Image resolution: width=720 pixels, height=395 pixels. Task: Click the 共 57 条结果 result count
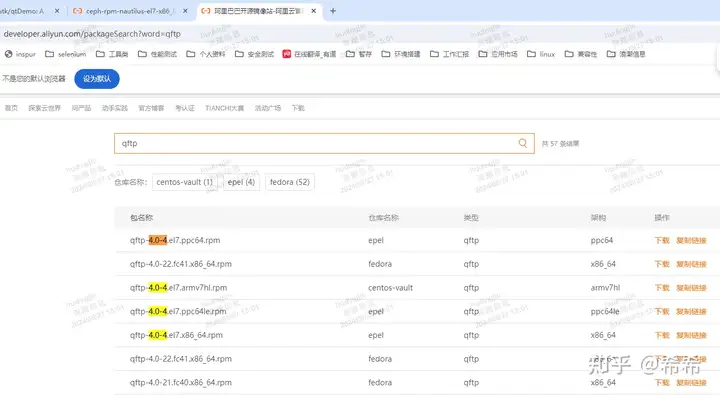[560, 144]
